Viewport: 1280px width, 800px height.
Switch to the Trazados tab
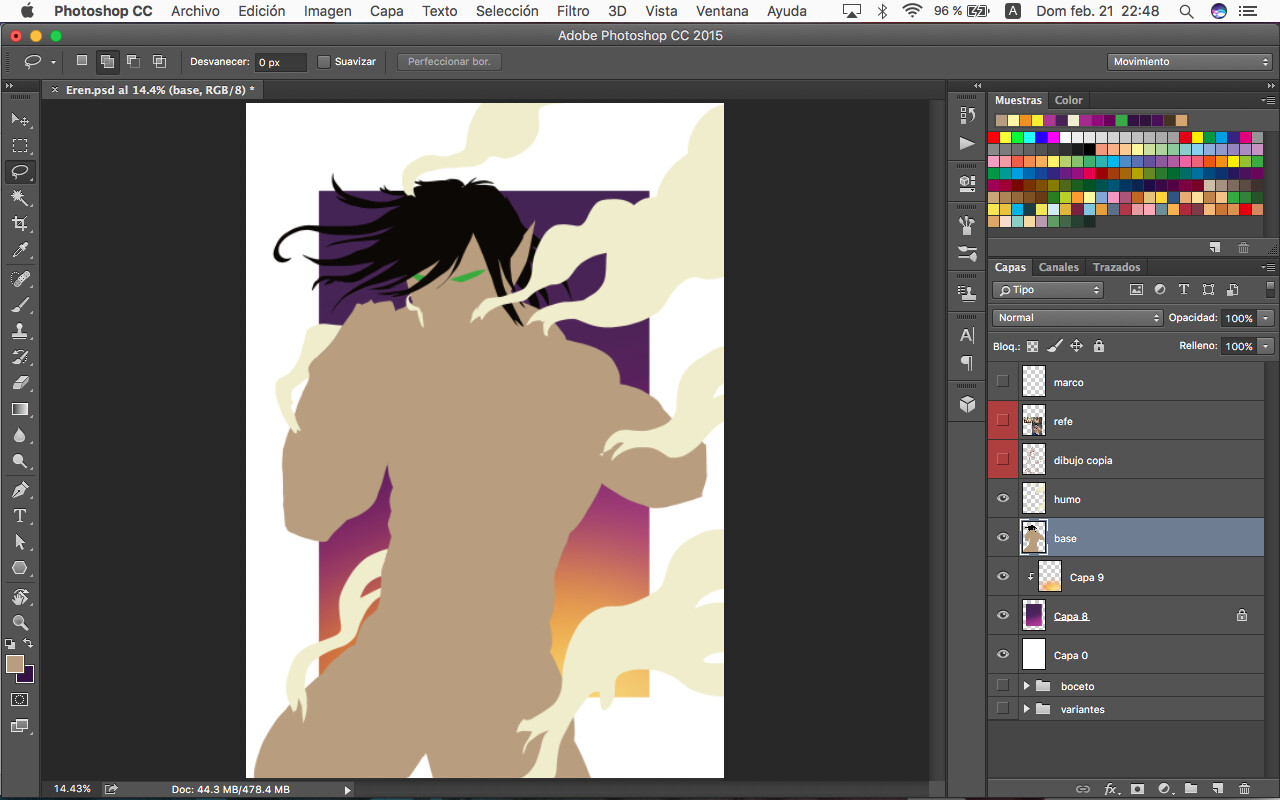pos(1116,267)
